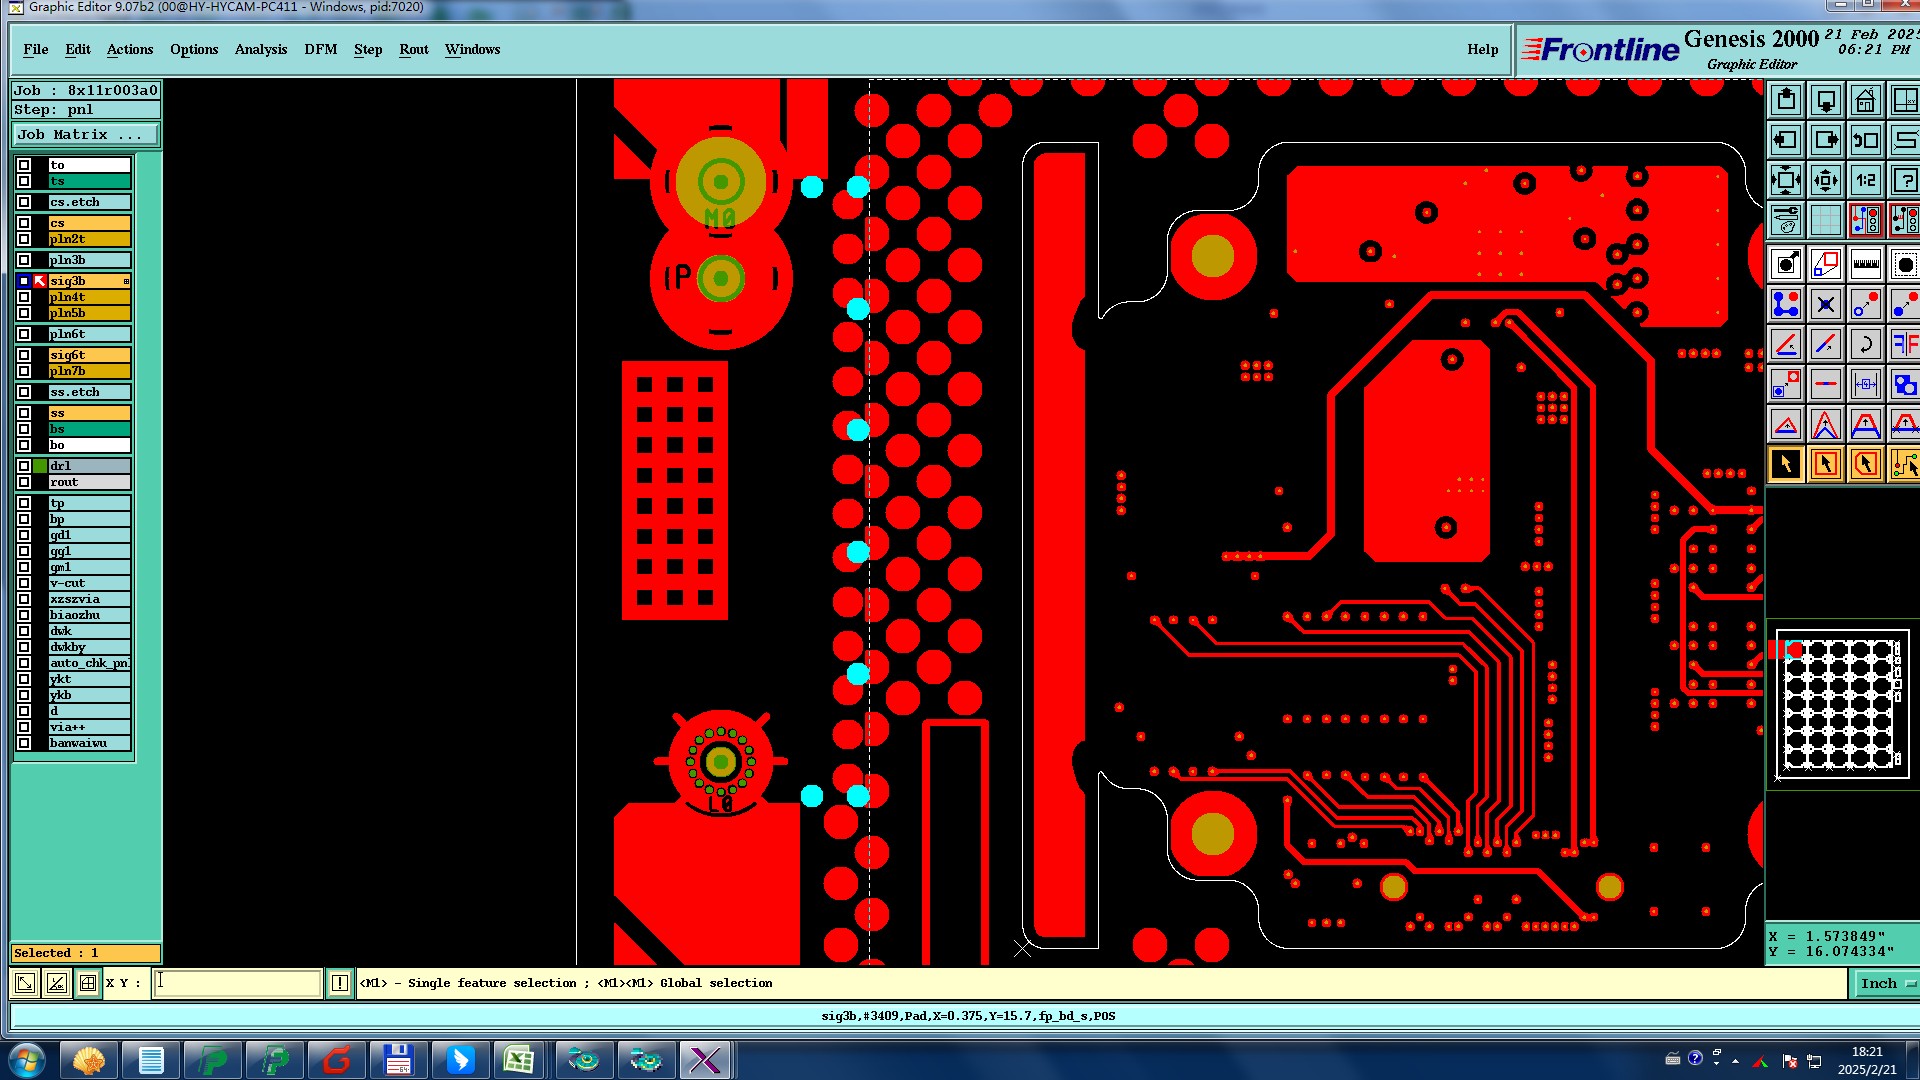
Task: Click the Job Matrix button
Action: (x=86, y=134)
